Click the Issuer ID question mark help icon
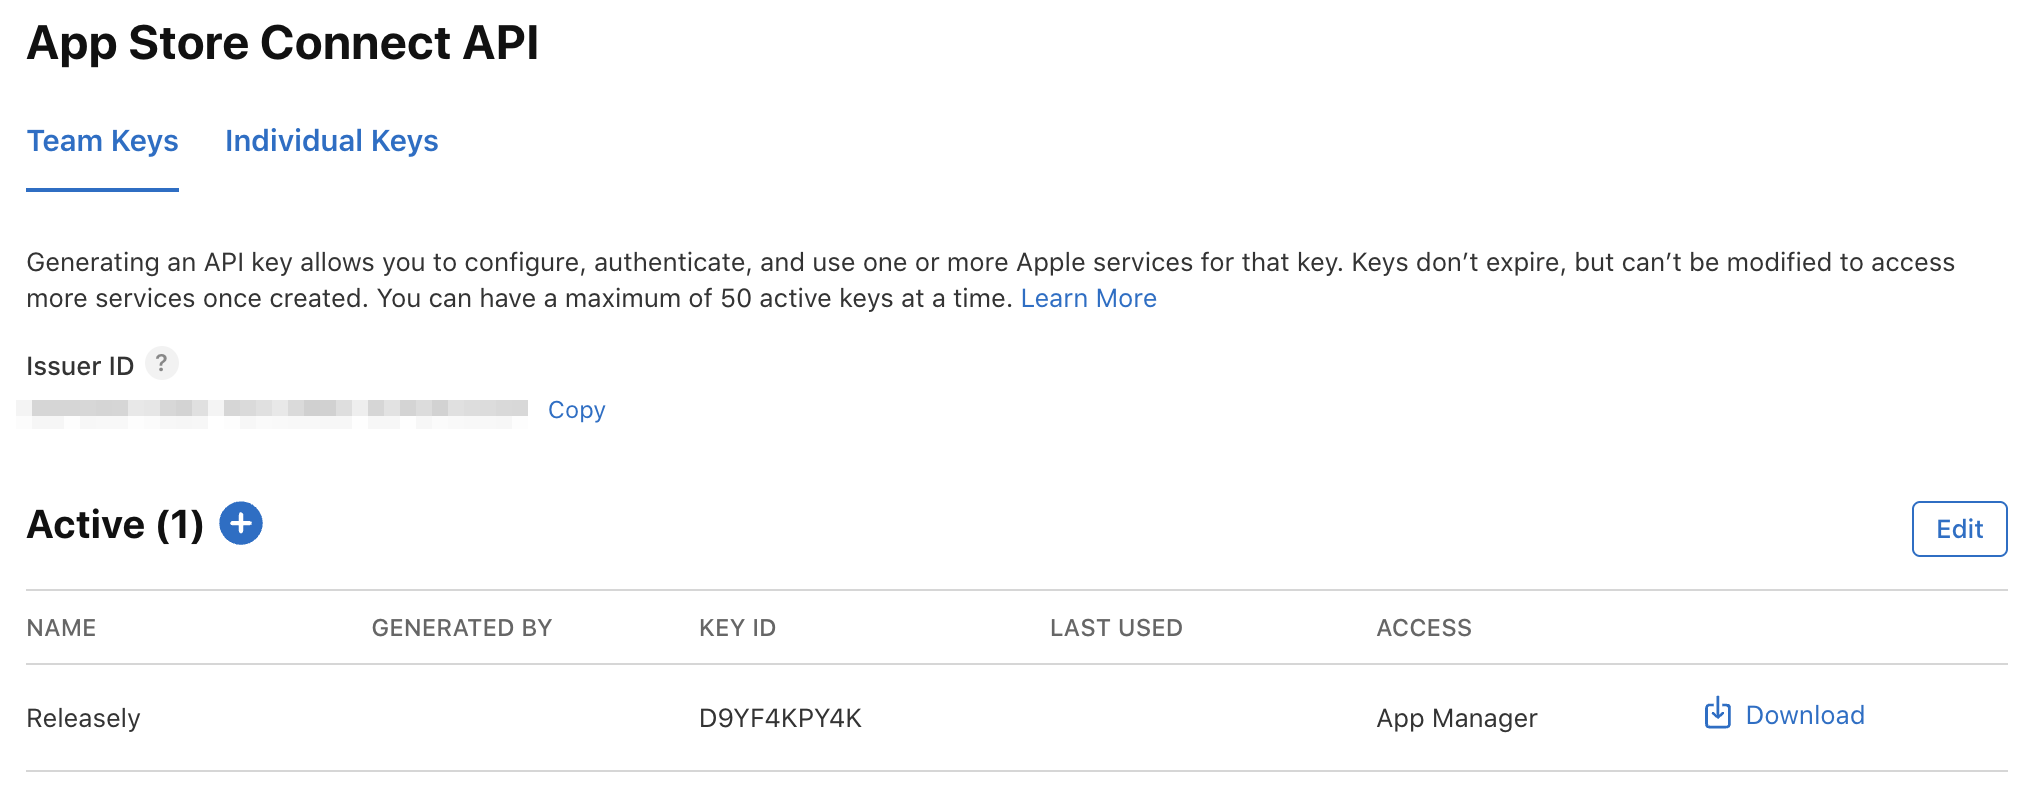Screen dimensions: 2036x802 click(x=161, y=363)
